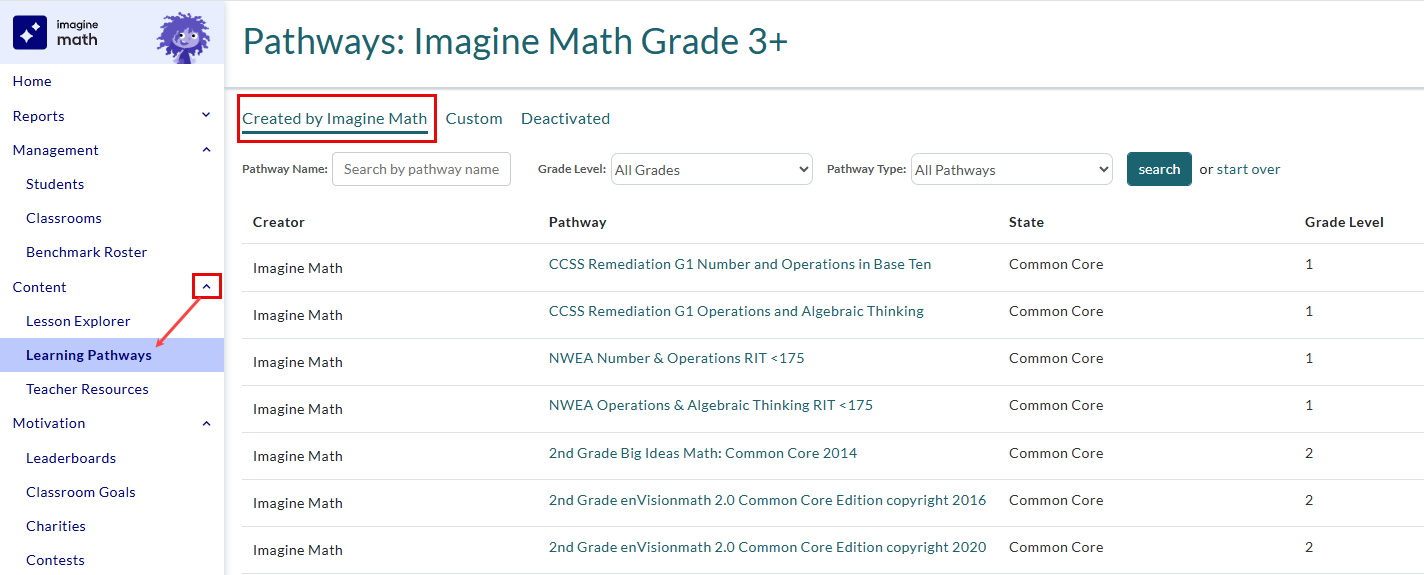Open 2nd Grade enVisionmath copyright 2016 pathway

click(x=767, y=500)
